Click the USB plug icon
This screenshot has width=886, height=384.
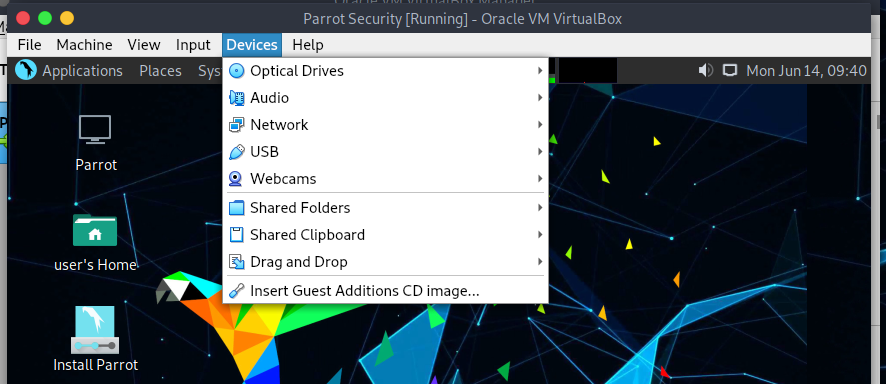(236, 152)
